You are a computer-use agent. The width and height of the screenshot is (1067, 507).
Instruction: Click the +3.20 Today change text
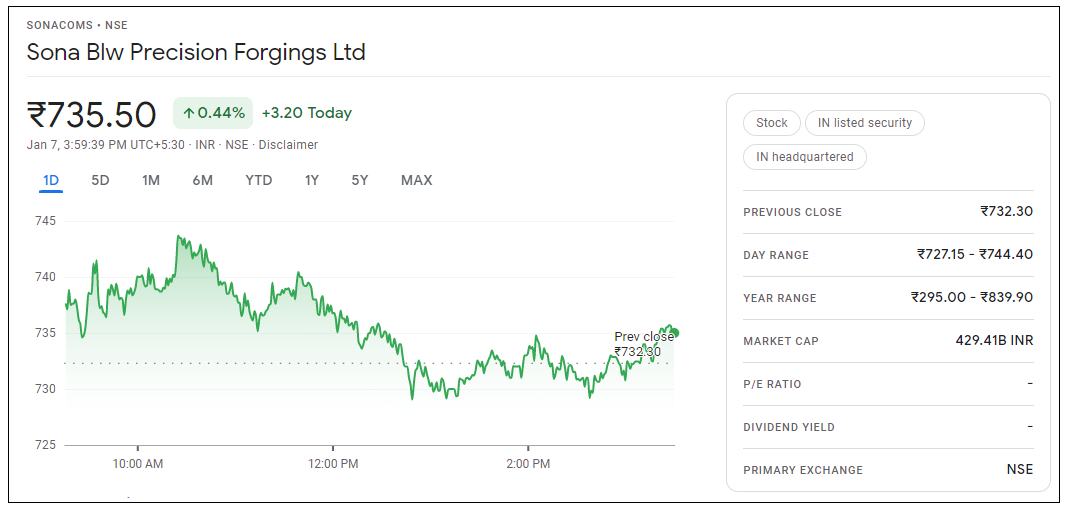[x=306, y=113]
